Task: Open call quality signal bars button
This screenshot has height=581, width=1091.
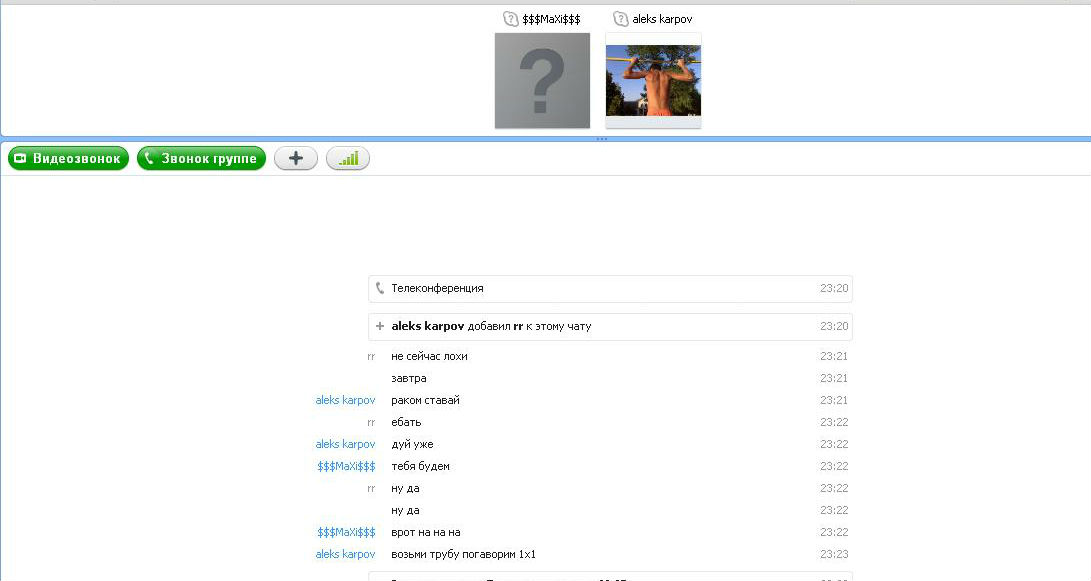Action: point(348,159)
